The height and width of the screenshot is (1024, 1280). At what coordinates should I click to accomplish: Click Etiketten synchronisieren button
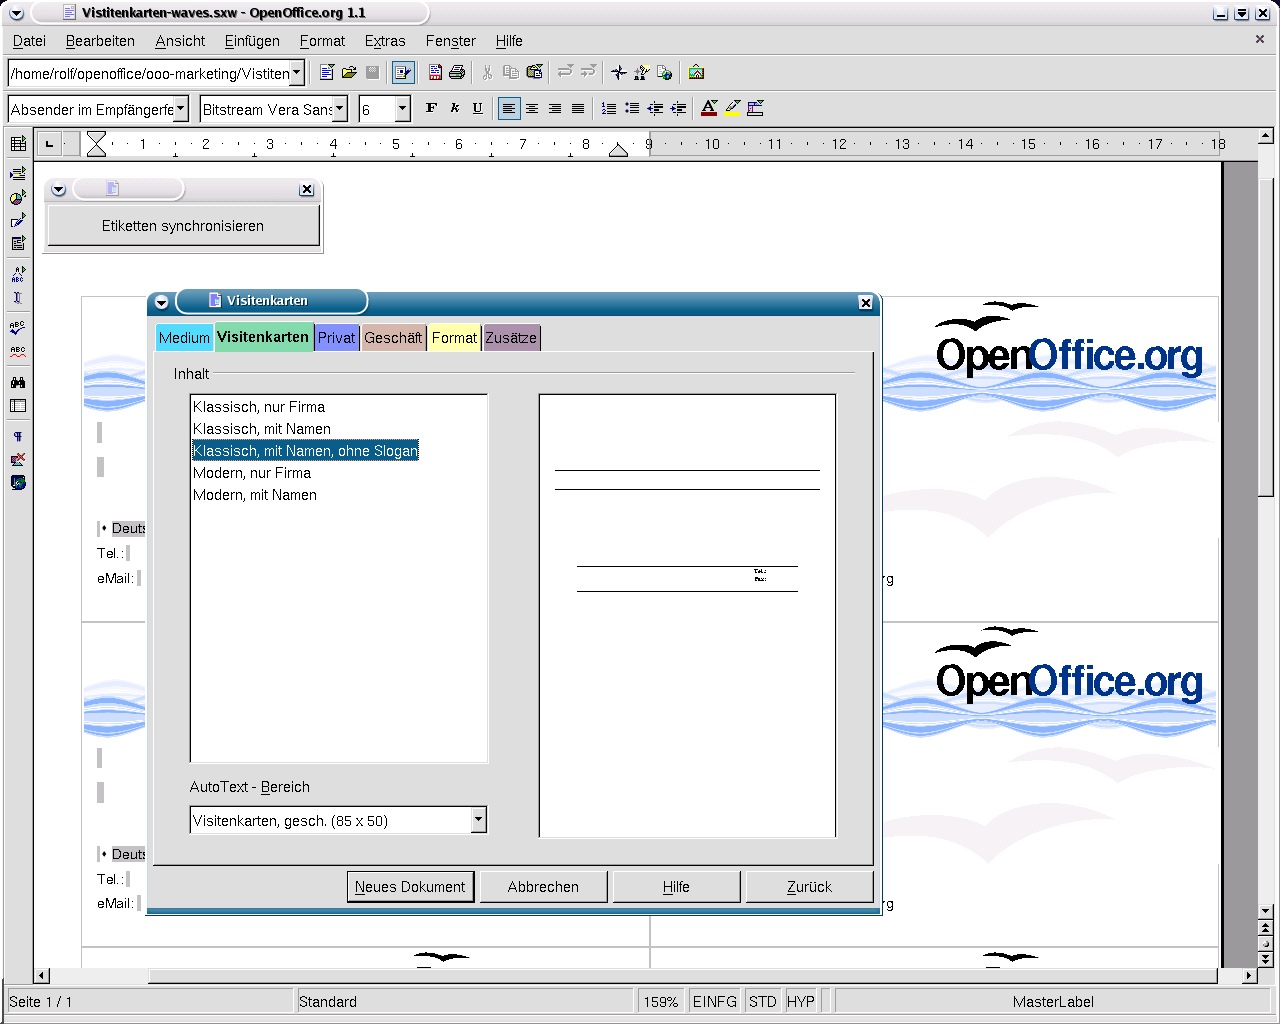click(x=183, y=226)
